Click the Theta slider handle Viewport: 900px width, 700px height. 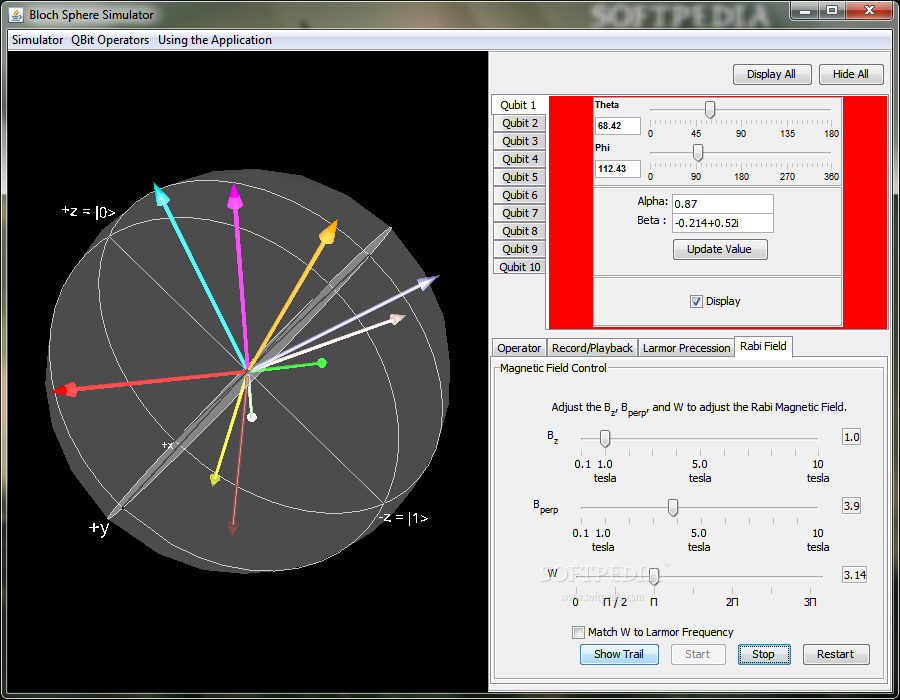tap(710, 109)
